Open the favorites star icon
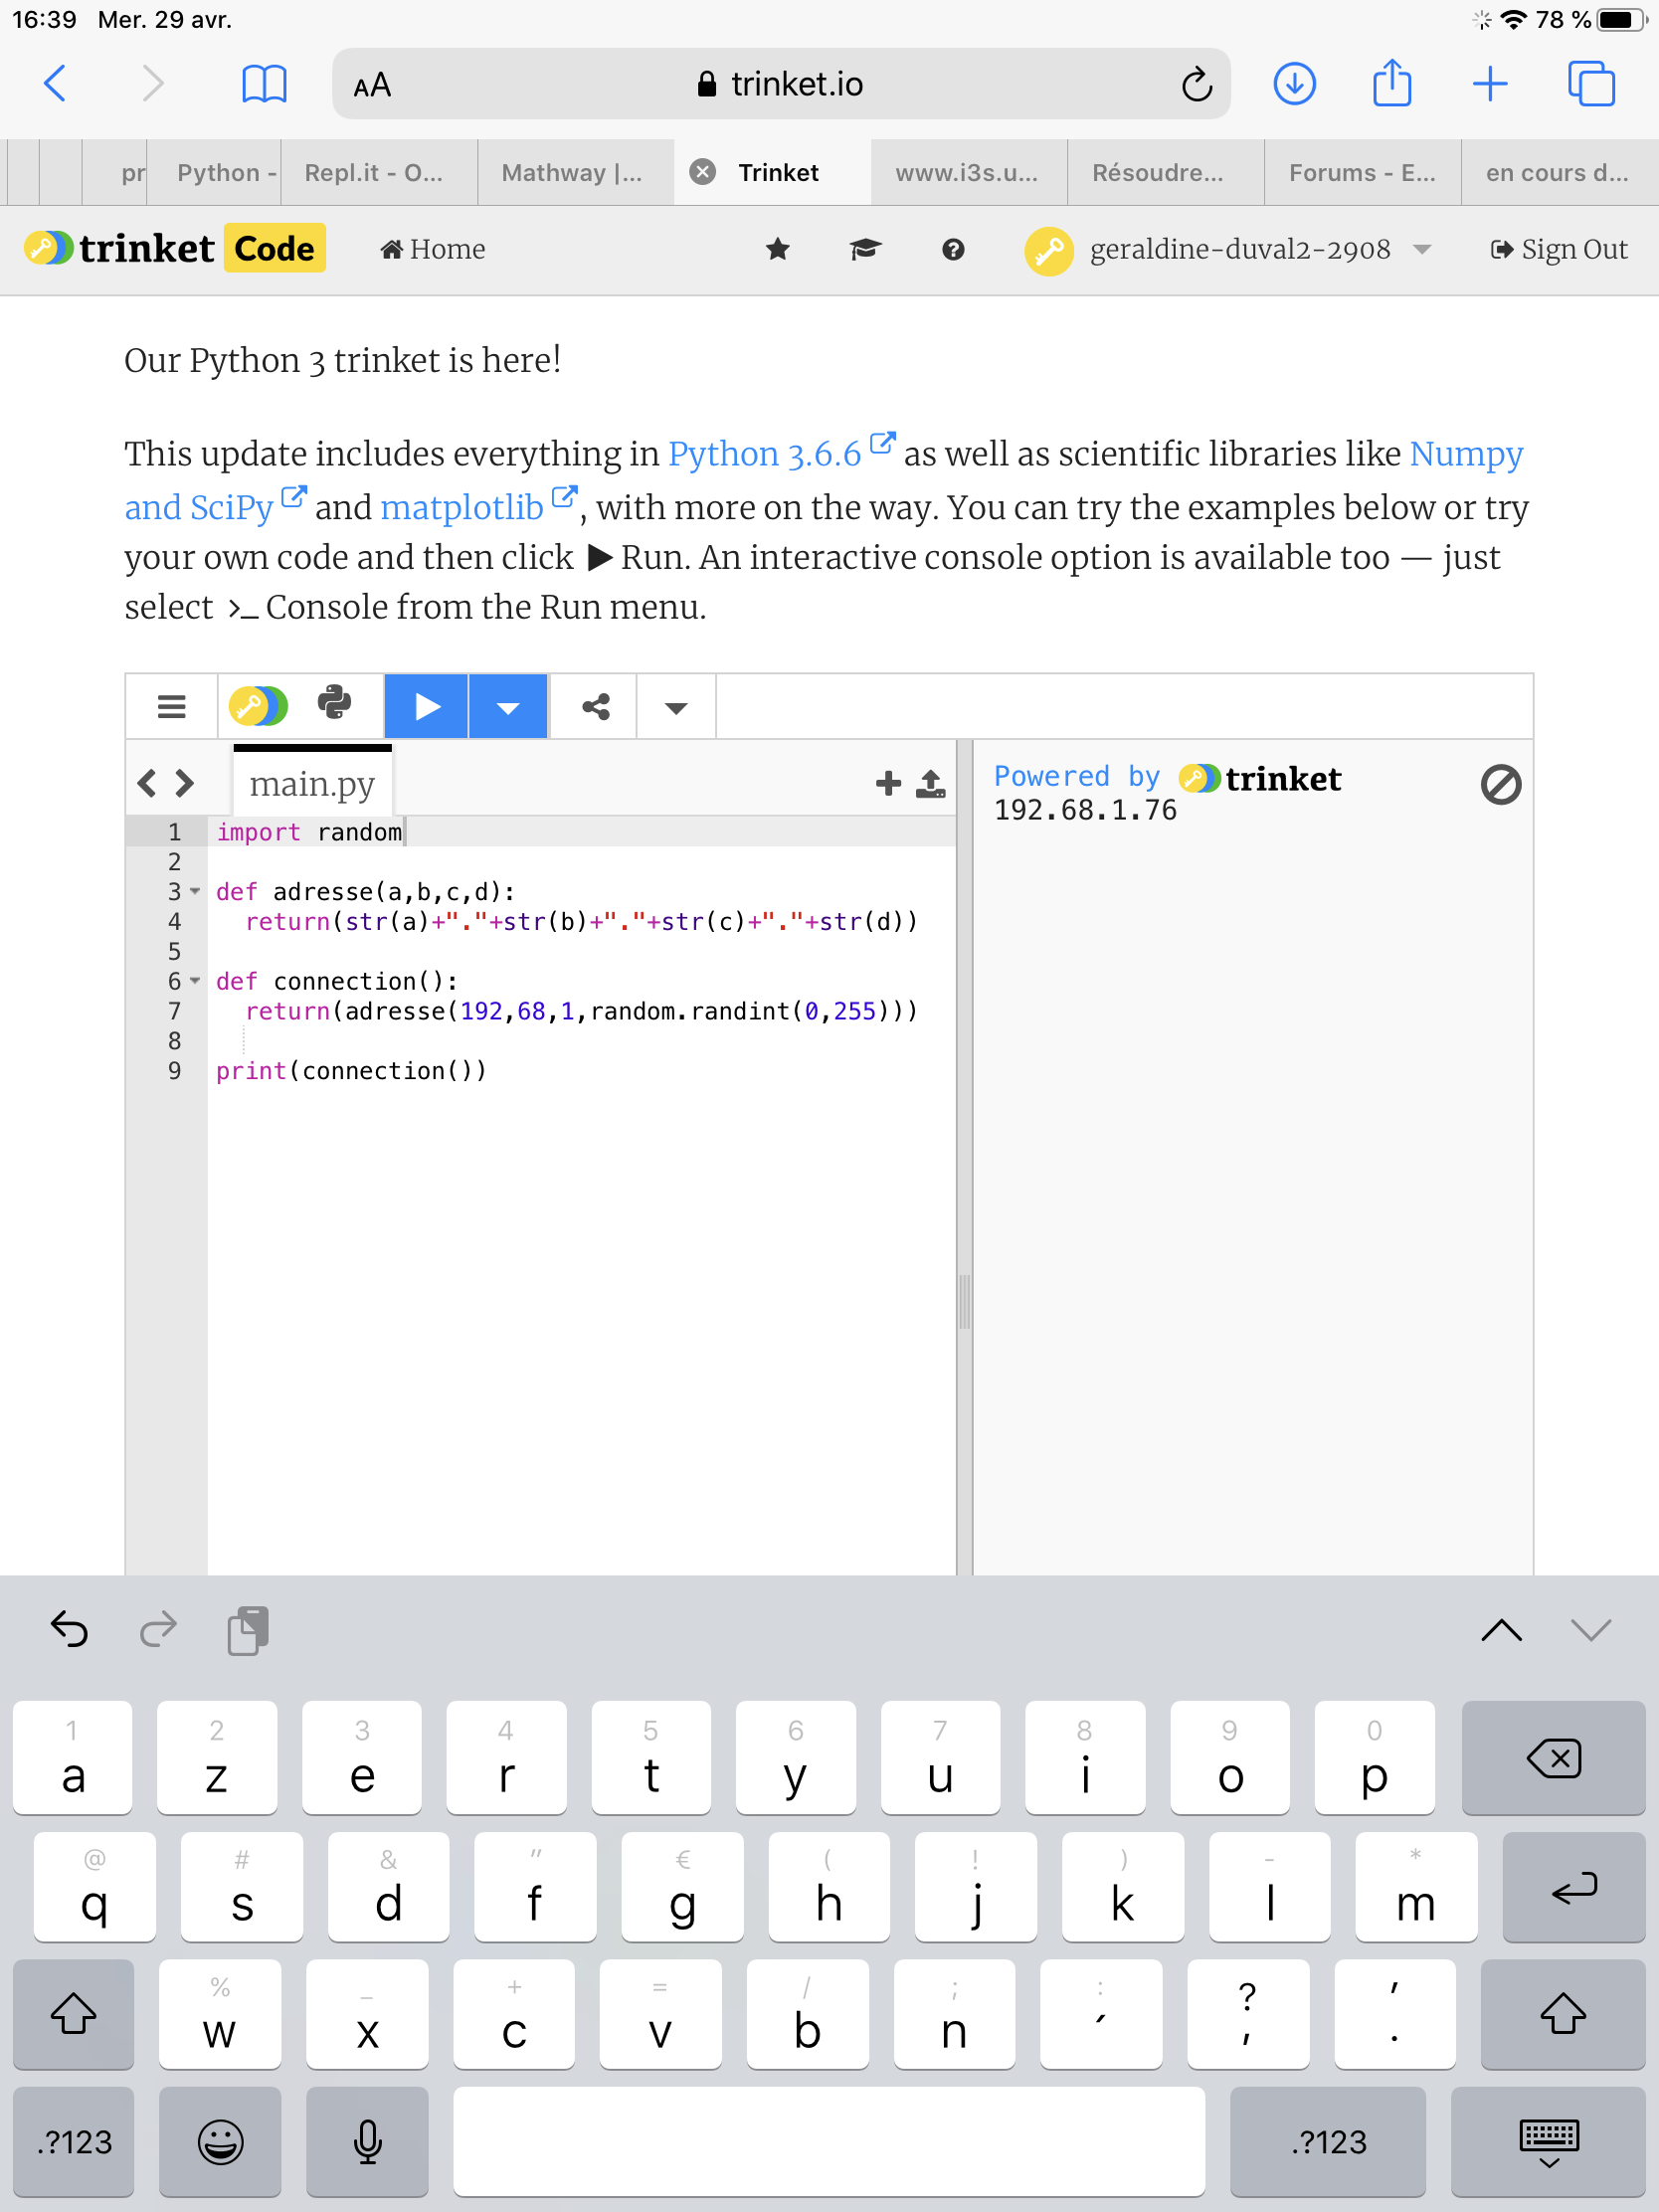1659x2212 pixels. [x=777, y=249]
